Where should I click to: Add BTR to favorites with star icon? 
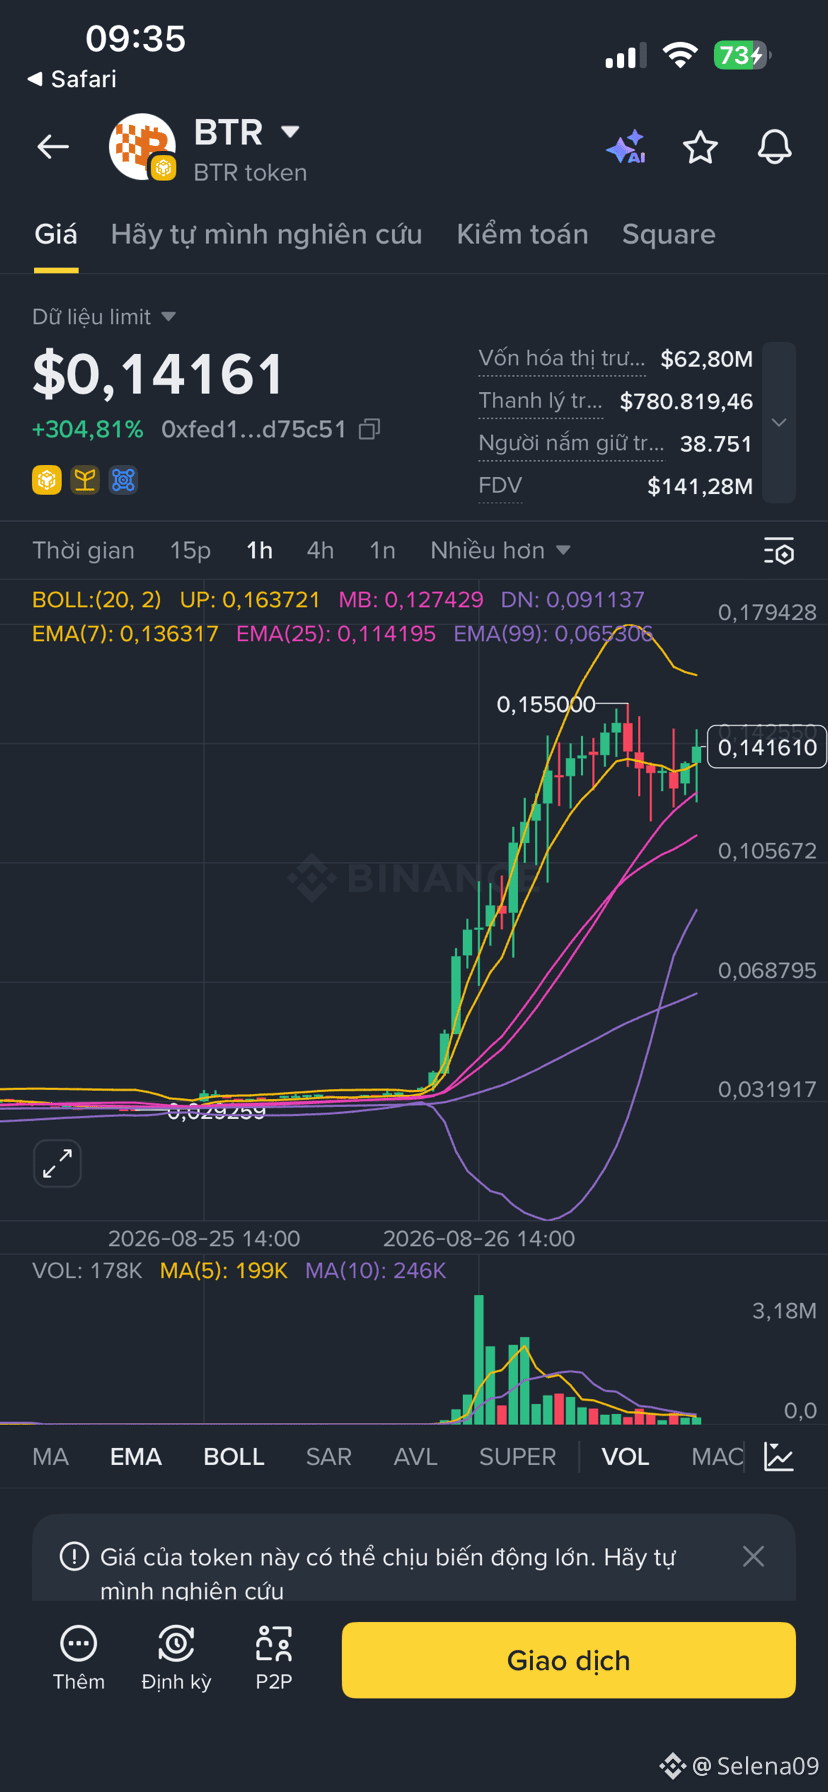point(700,147)
